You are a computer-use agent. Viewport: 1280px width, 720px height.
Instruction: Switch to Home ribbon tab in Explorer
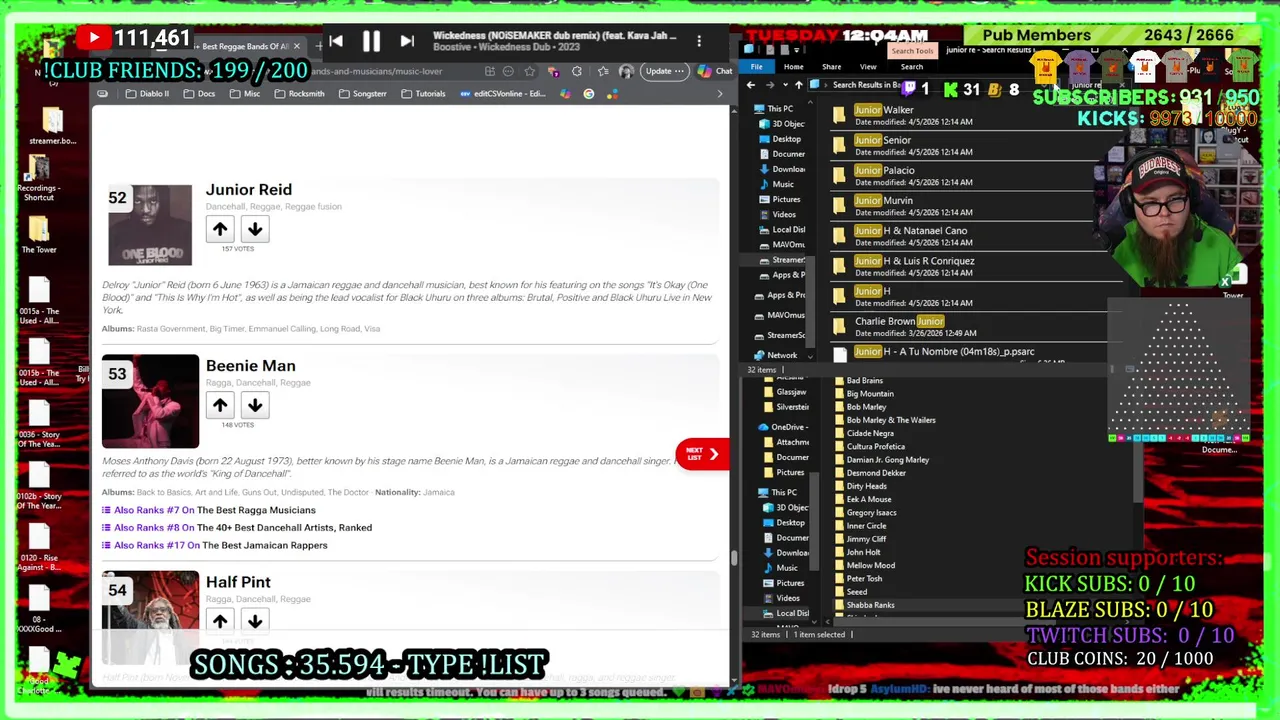point(793,67)
